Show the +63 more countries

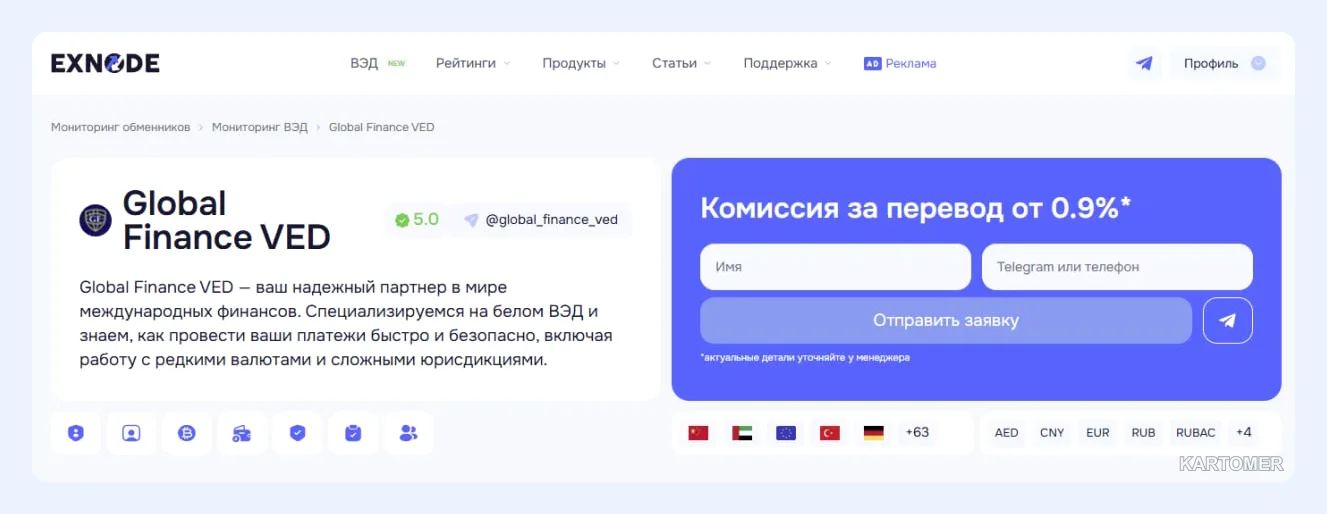point(917,433)
